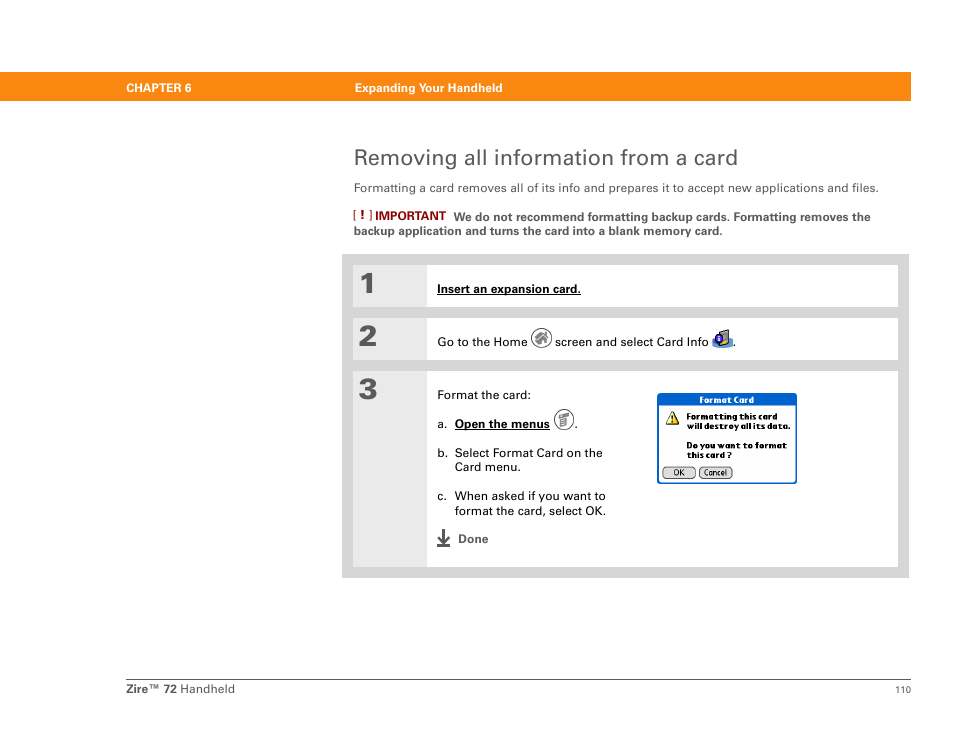The height and width of the screenshot is (738, 954).
Task: Click 'When asked if you want to format' step text
Action: [x=530, y=503]
